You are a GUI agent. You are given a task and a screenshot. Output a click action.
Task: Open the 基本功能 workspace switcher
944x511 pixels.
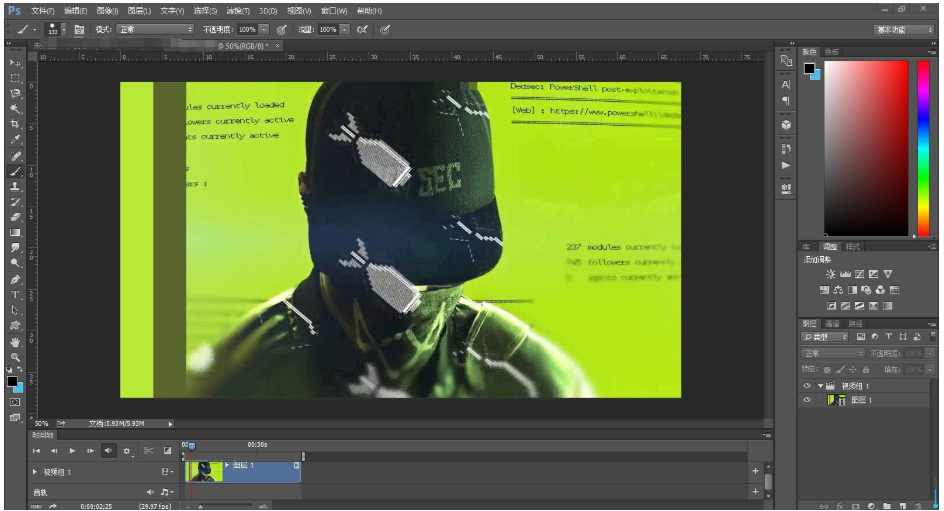904,30
